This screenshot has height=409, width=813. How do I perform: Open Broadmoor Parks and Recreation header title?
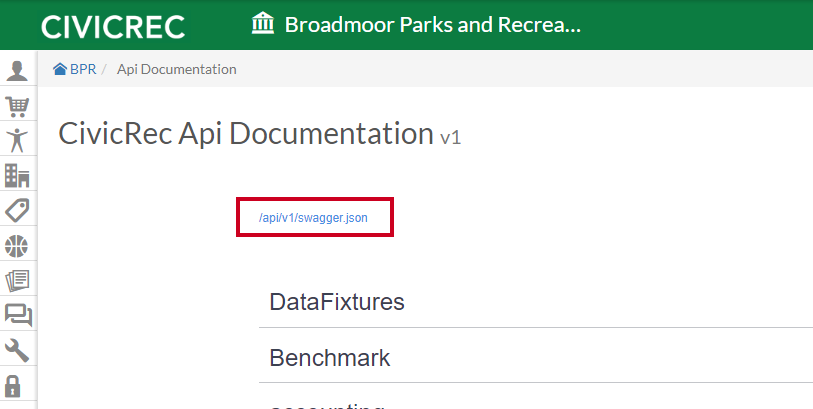pos(432,25)
